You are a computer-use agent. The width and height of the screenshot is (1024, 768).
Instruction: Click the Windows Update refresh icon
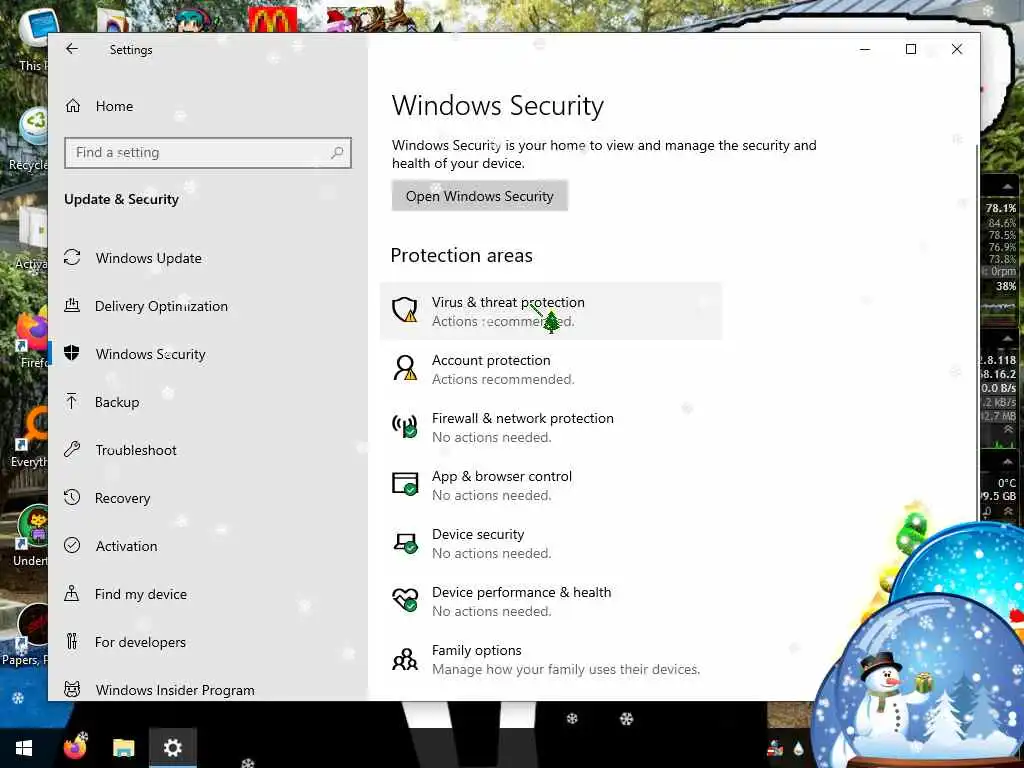coord(72,258)
